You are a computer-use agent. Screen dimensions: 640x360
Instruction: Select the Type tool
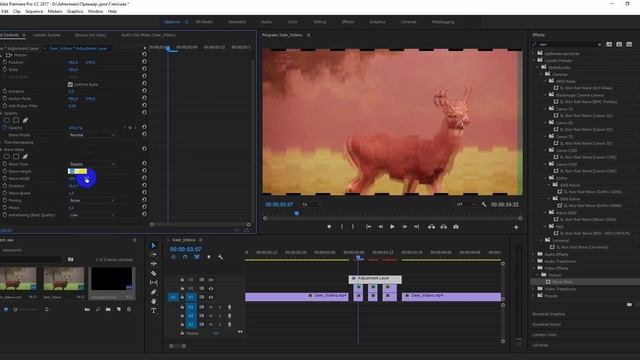pos(153,311)
